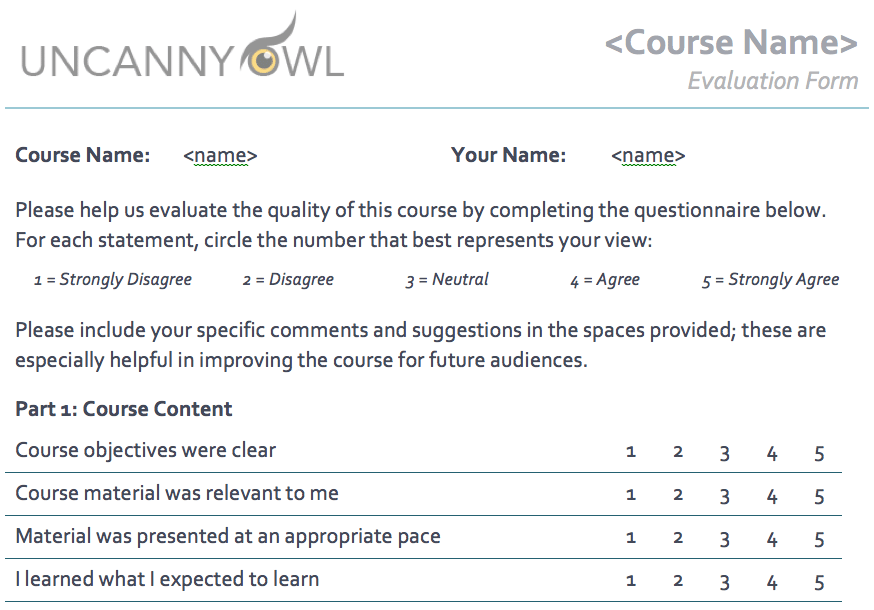The width and height of the screenshot is (874, 610).
Task: Pick rating 3 for appropriate pace statement
Action: pyautogui.click(x=724, y=539)
